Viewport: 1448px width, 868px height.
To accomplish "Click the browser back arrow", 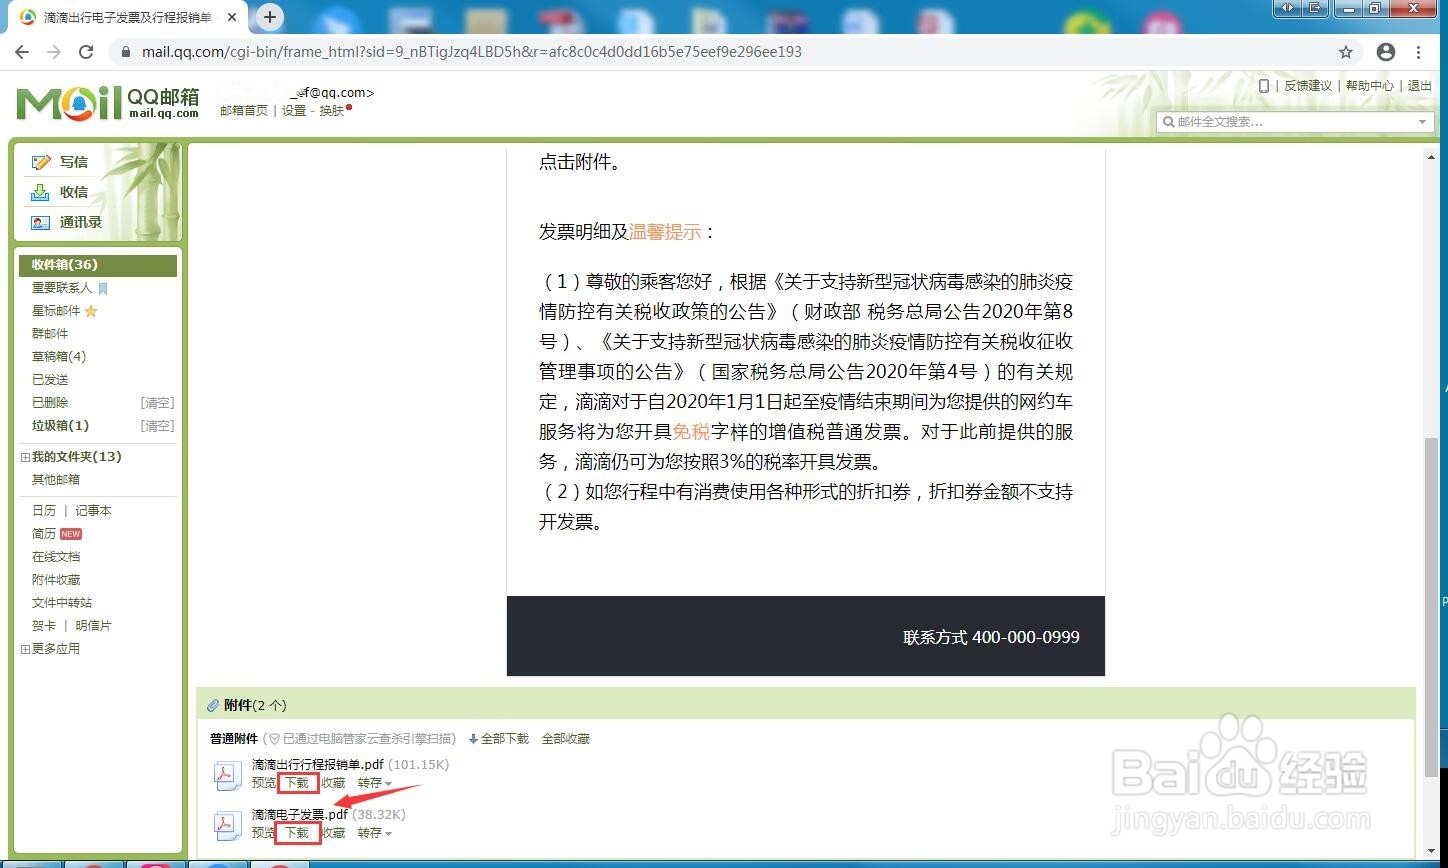I will 24,52.
